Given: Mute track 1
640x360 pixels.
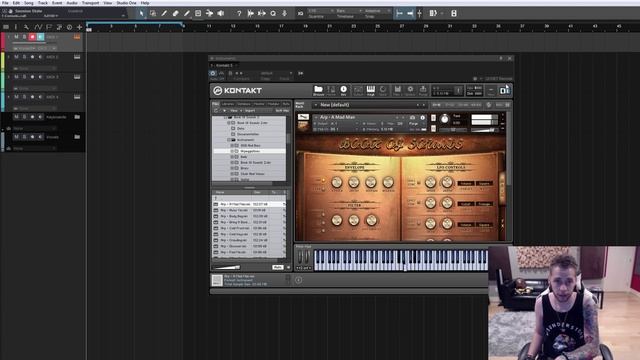Looking at the screenshot, I should pyautogui.click(x=16, y=37).
